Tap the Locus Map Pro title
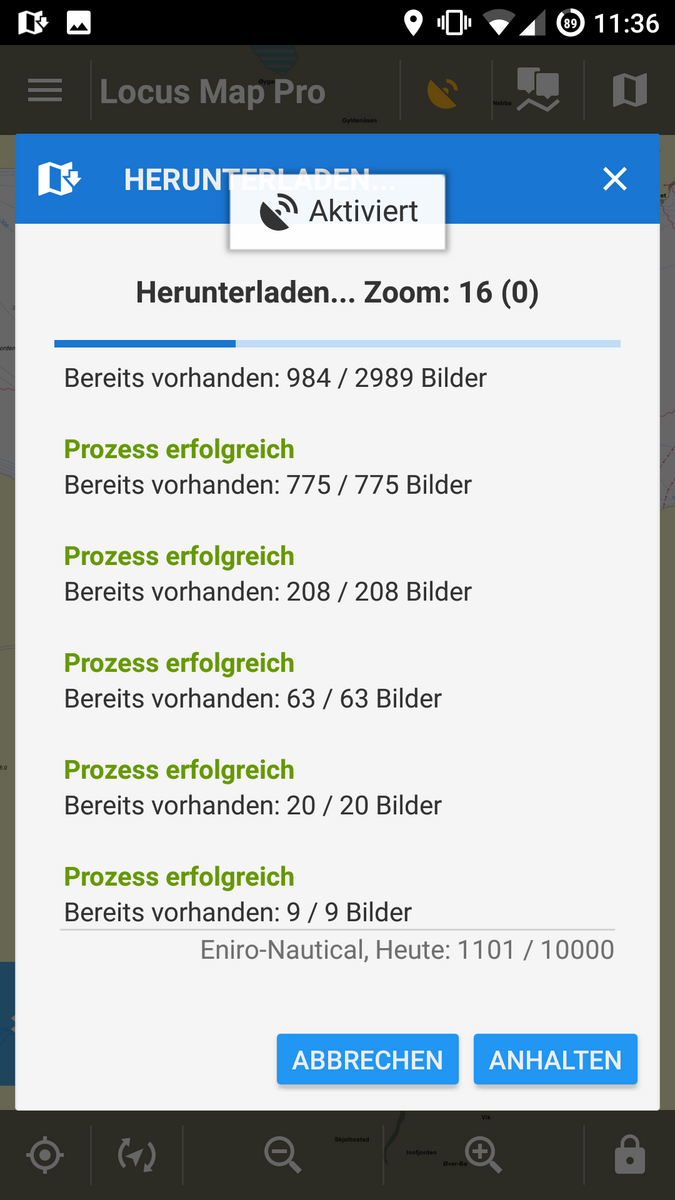The width and height of the screenshot is (675, 1200). tap(212, 92)
